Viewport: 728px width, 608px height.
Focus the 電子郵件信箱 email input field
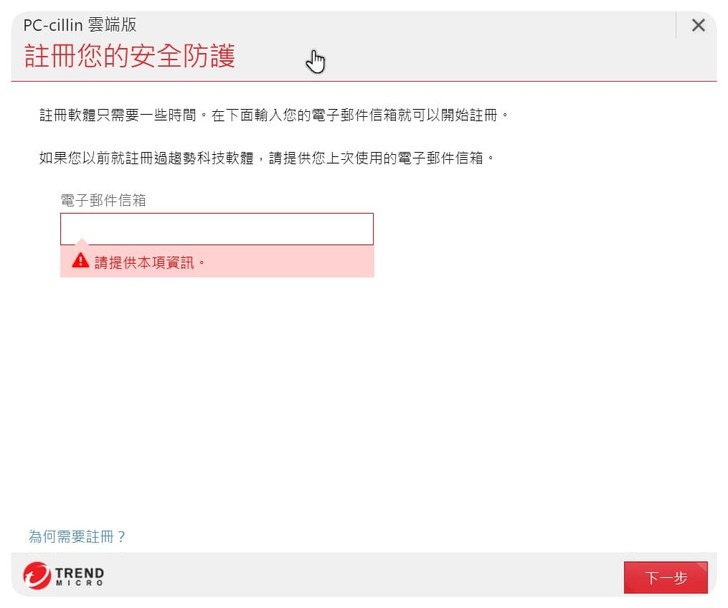click(216, 229)
